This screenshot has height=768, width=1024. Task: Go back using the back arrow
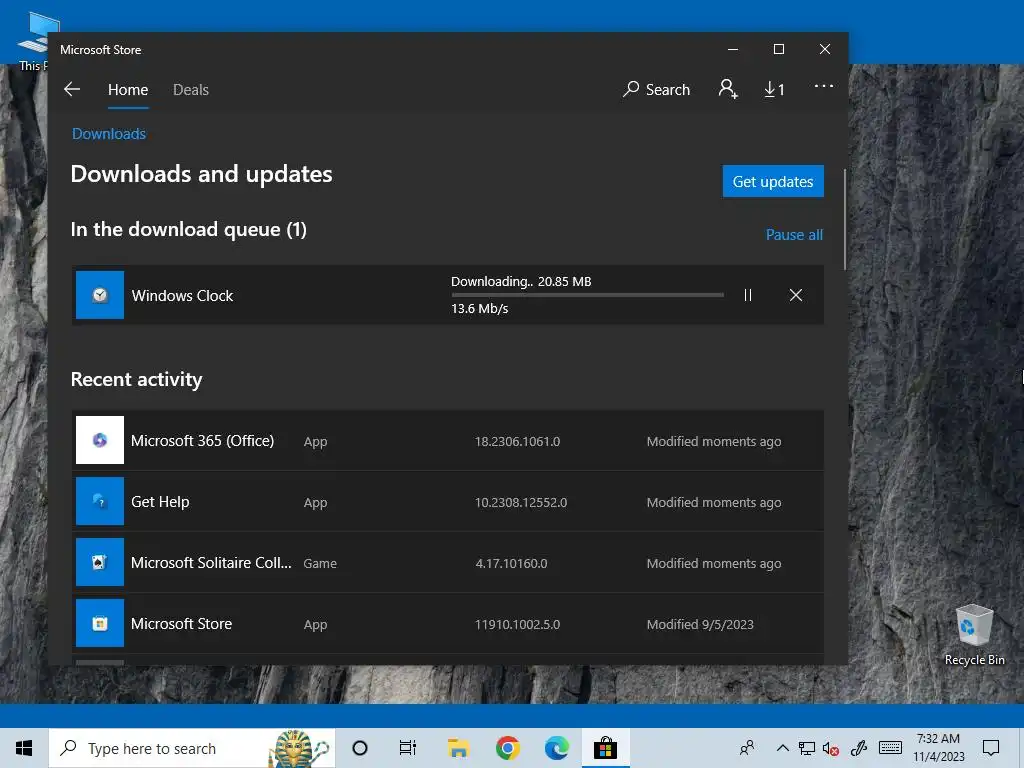point(72,89)
